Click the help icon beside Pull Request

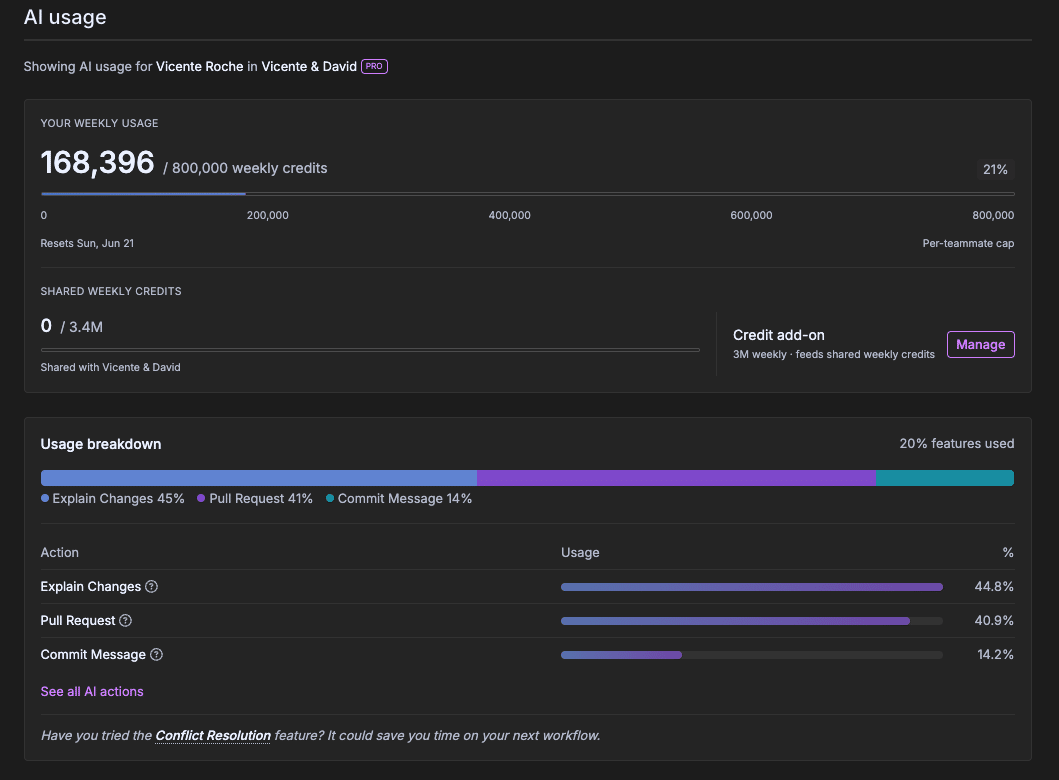(126, 620)
